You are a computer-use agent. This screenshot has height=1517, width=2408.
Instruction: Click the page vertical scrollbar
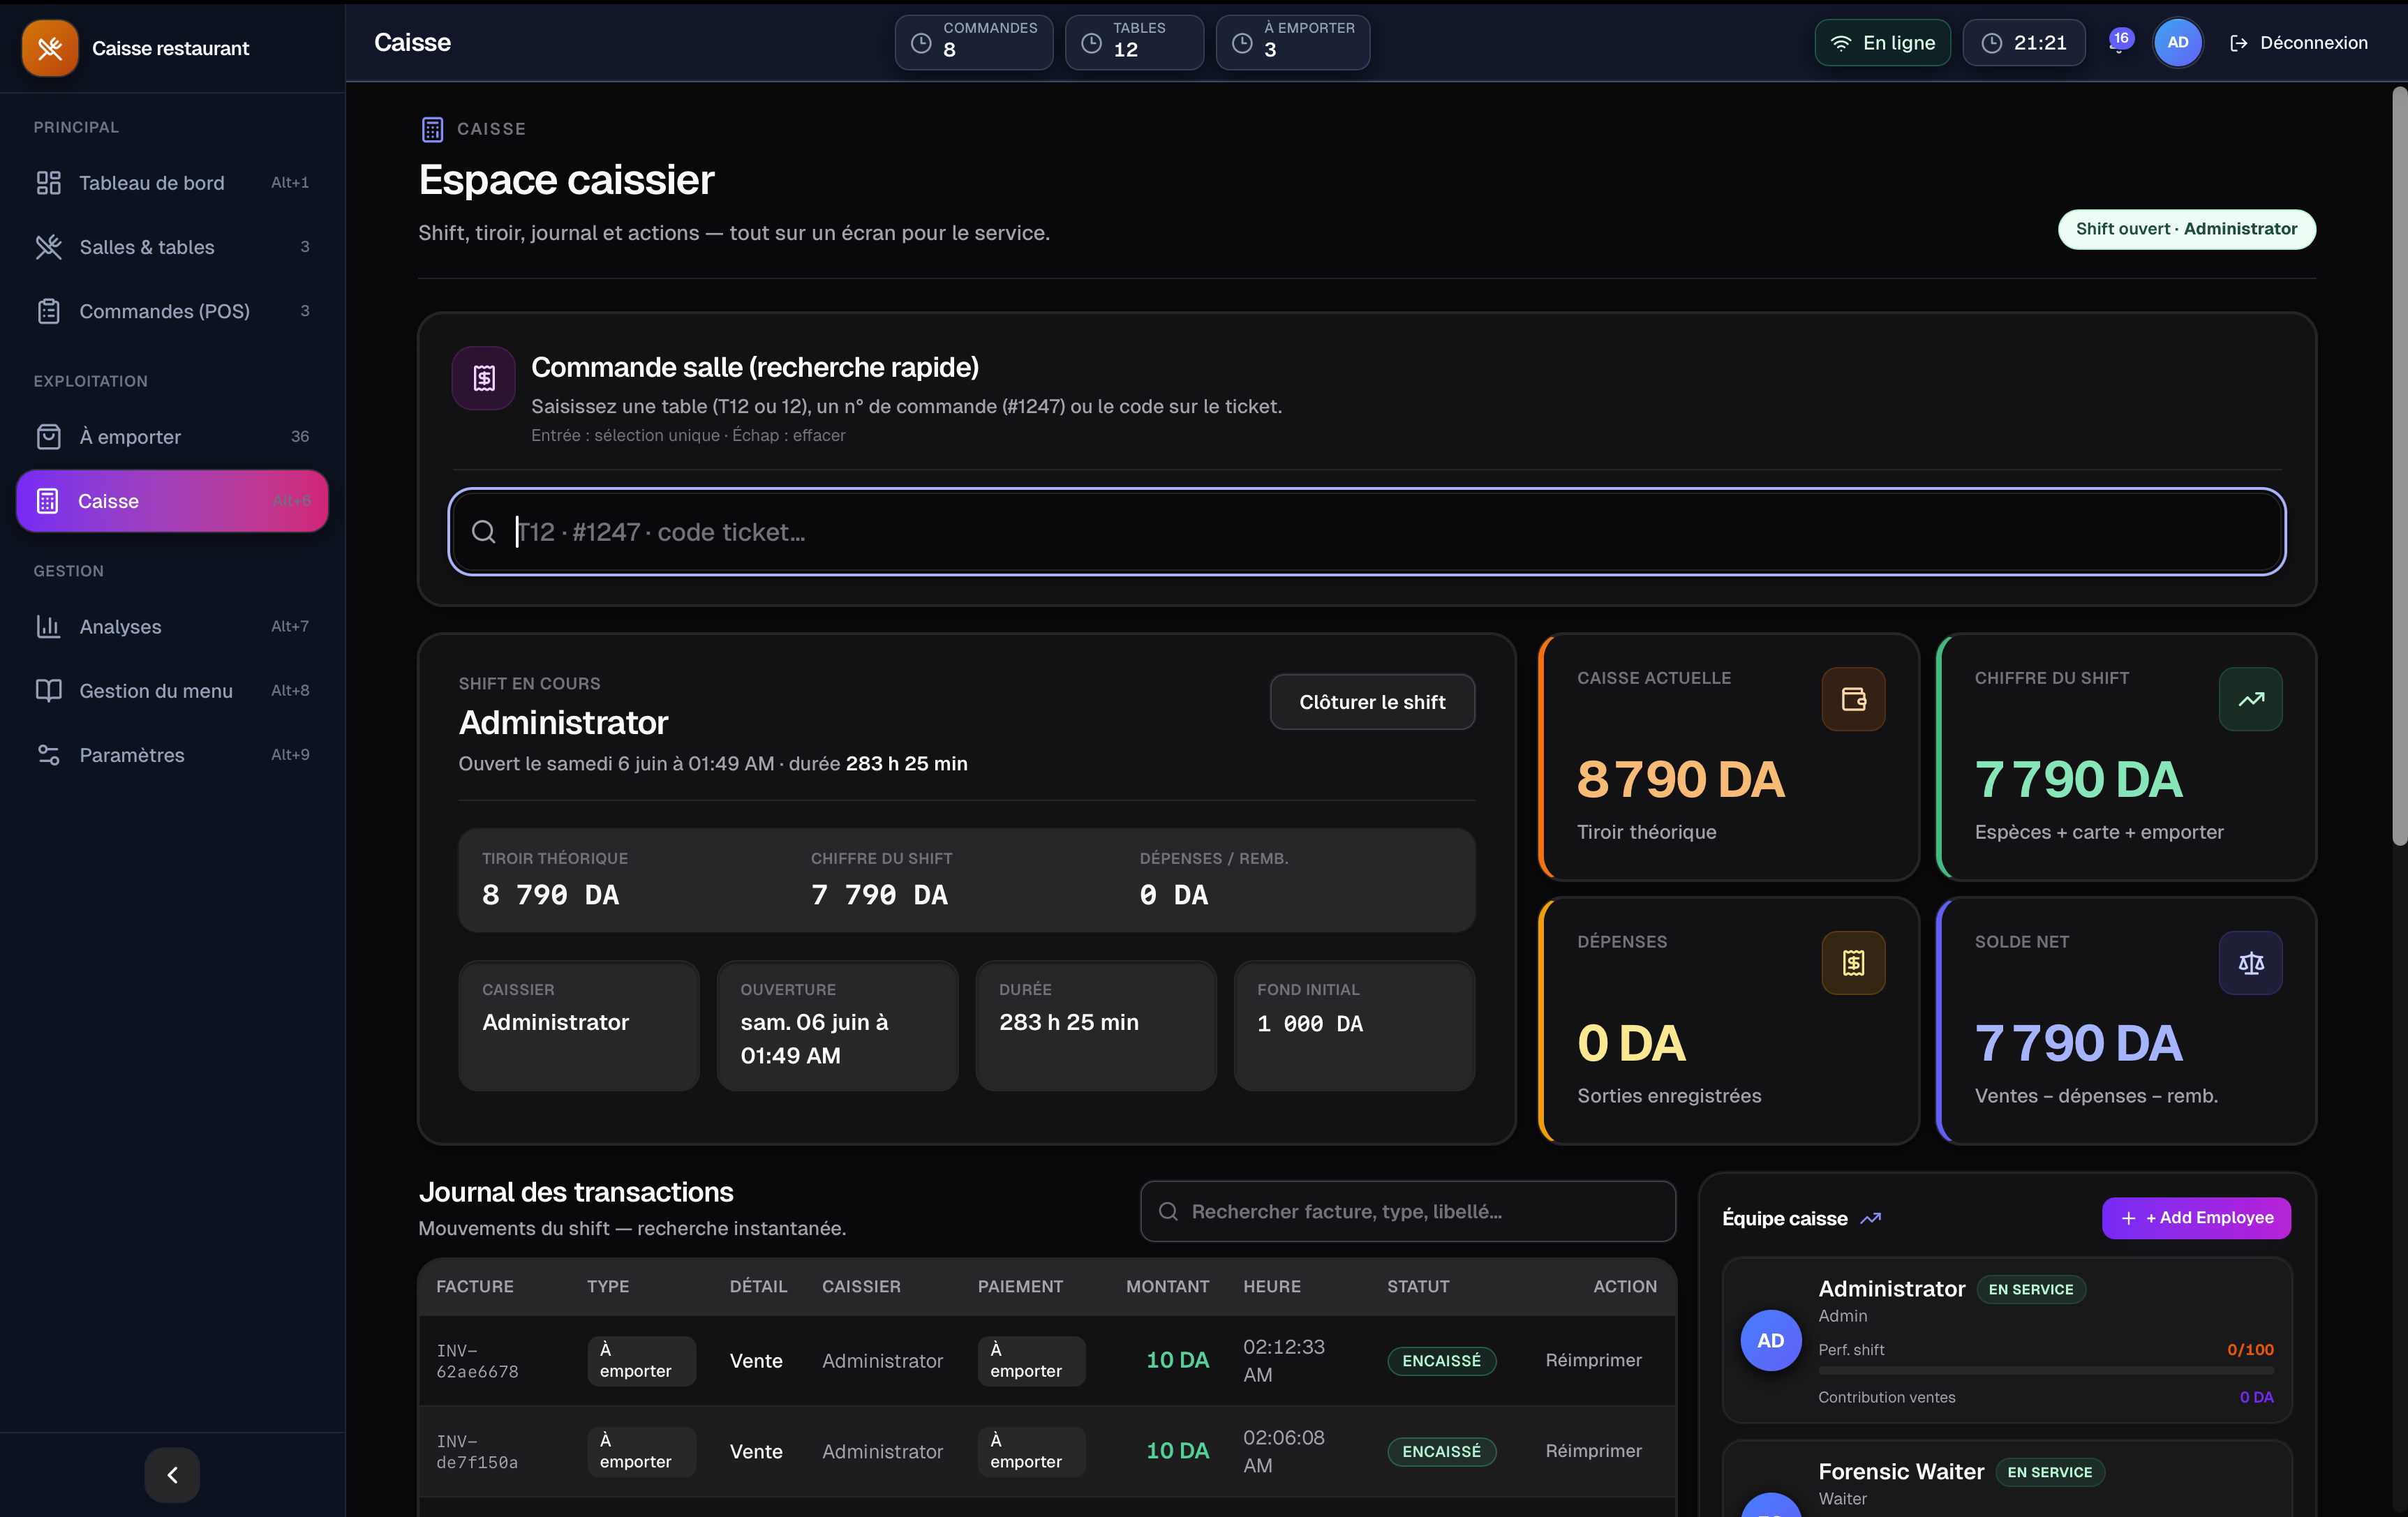[x=2399, y=467]
